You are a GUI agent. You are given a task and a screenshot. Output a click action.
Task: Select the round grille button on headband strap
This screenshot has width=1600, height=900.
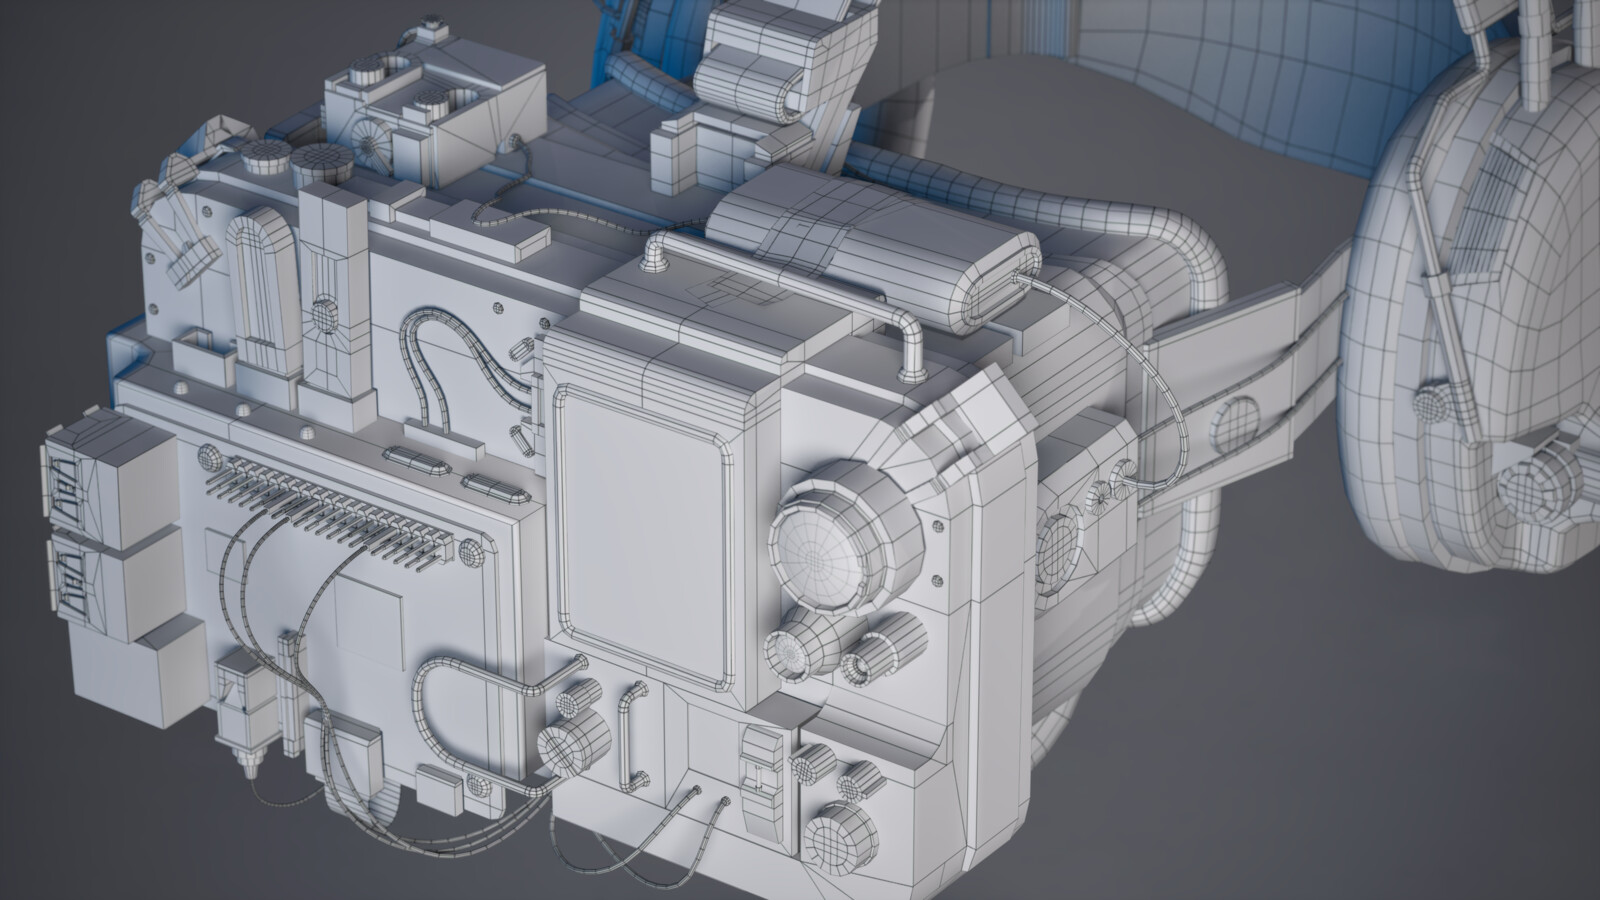coord(1236,425)
